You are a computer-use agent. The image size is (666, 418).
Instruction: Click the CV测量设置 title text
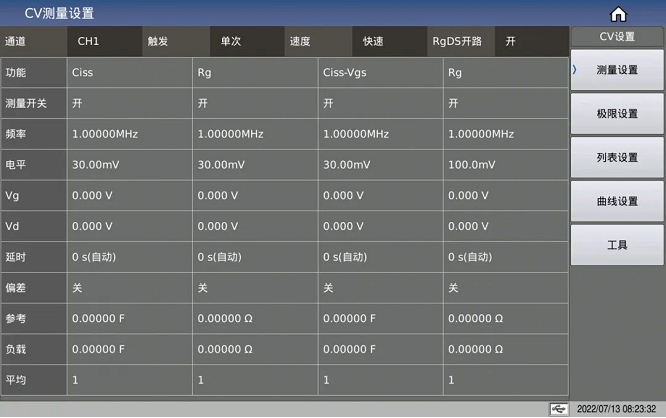pyautogui.click(x=59, y=13)
